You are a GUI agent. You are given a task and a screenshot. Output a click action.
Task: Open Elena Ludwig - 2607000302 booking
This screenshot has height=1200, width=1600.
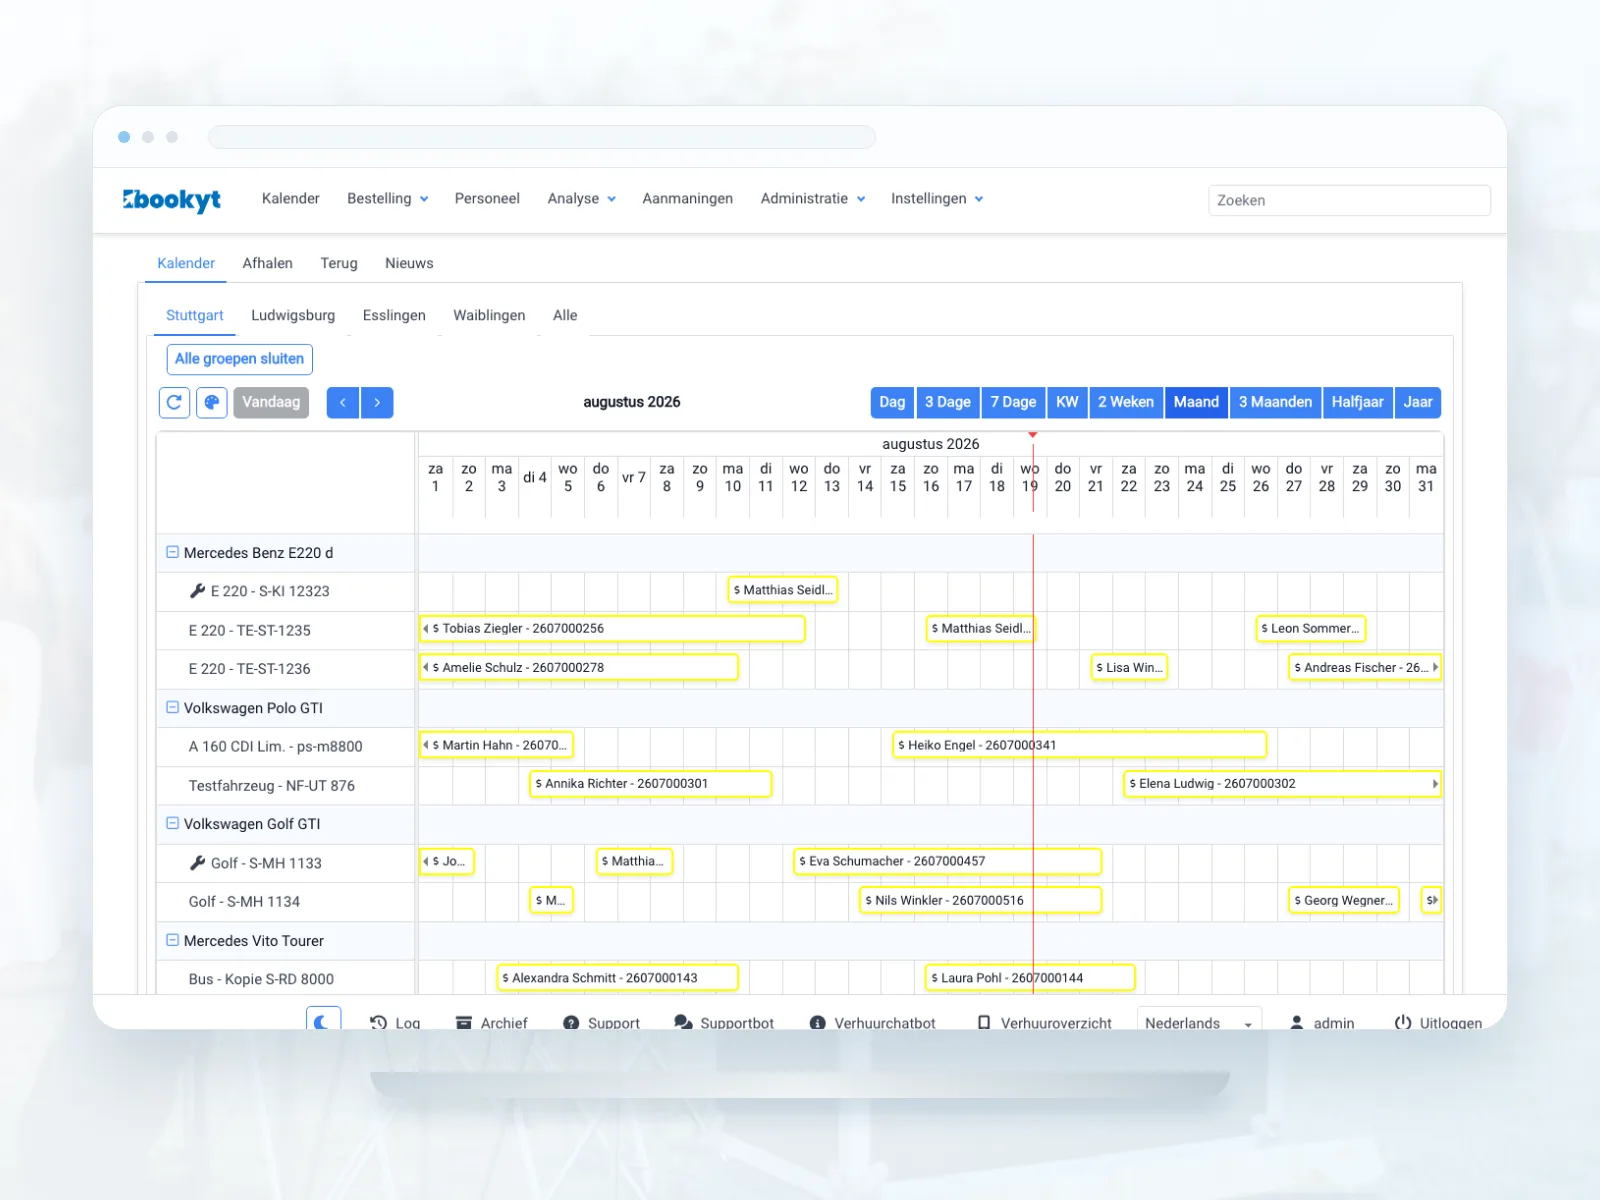[x=1282, y=784]
